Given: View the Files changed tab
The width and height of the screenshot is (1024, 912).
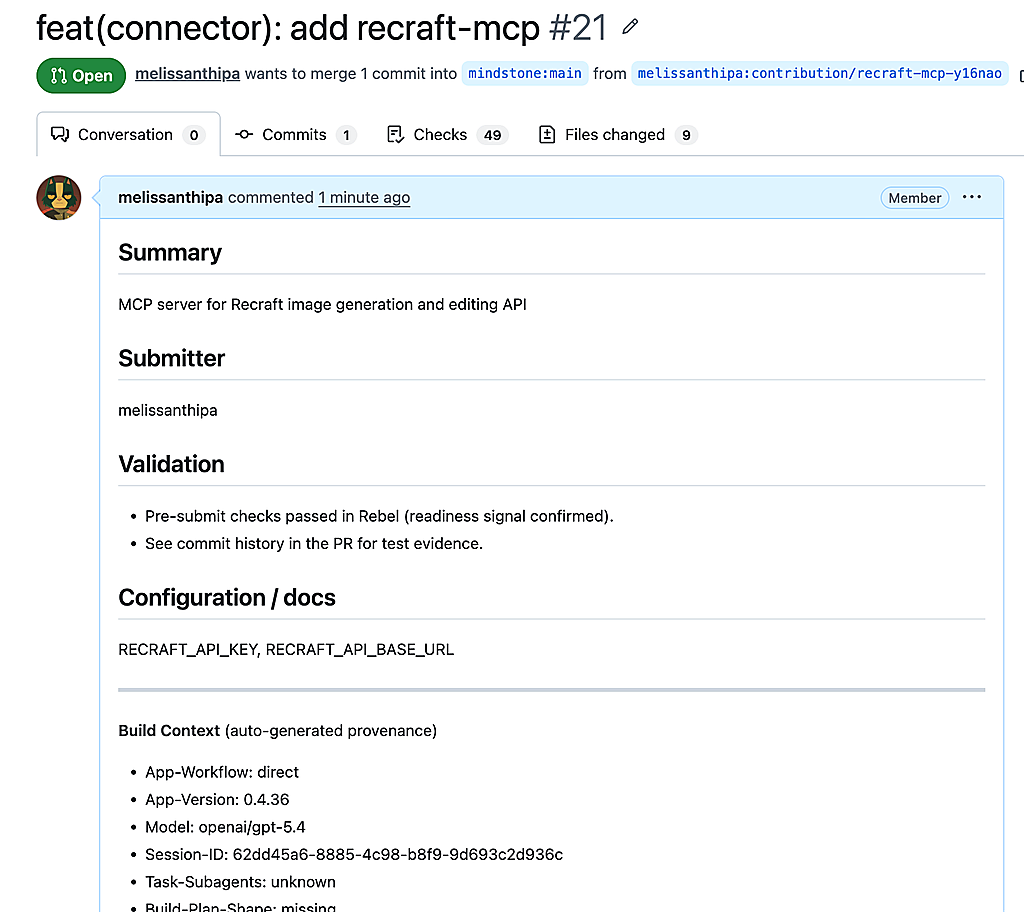Looking at the screenshot, I should (x=617, y=135).
